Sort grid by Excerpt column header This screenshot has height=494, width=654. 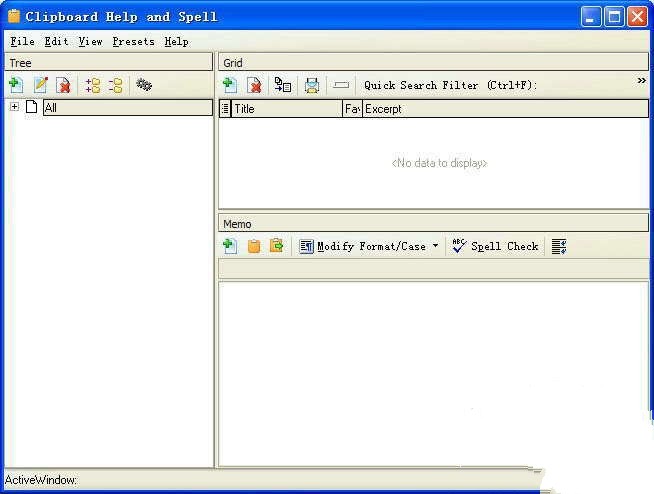click(x=506, y=109)
